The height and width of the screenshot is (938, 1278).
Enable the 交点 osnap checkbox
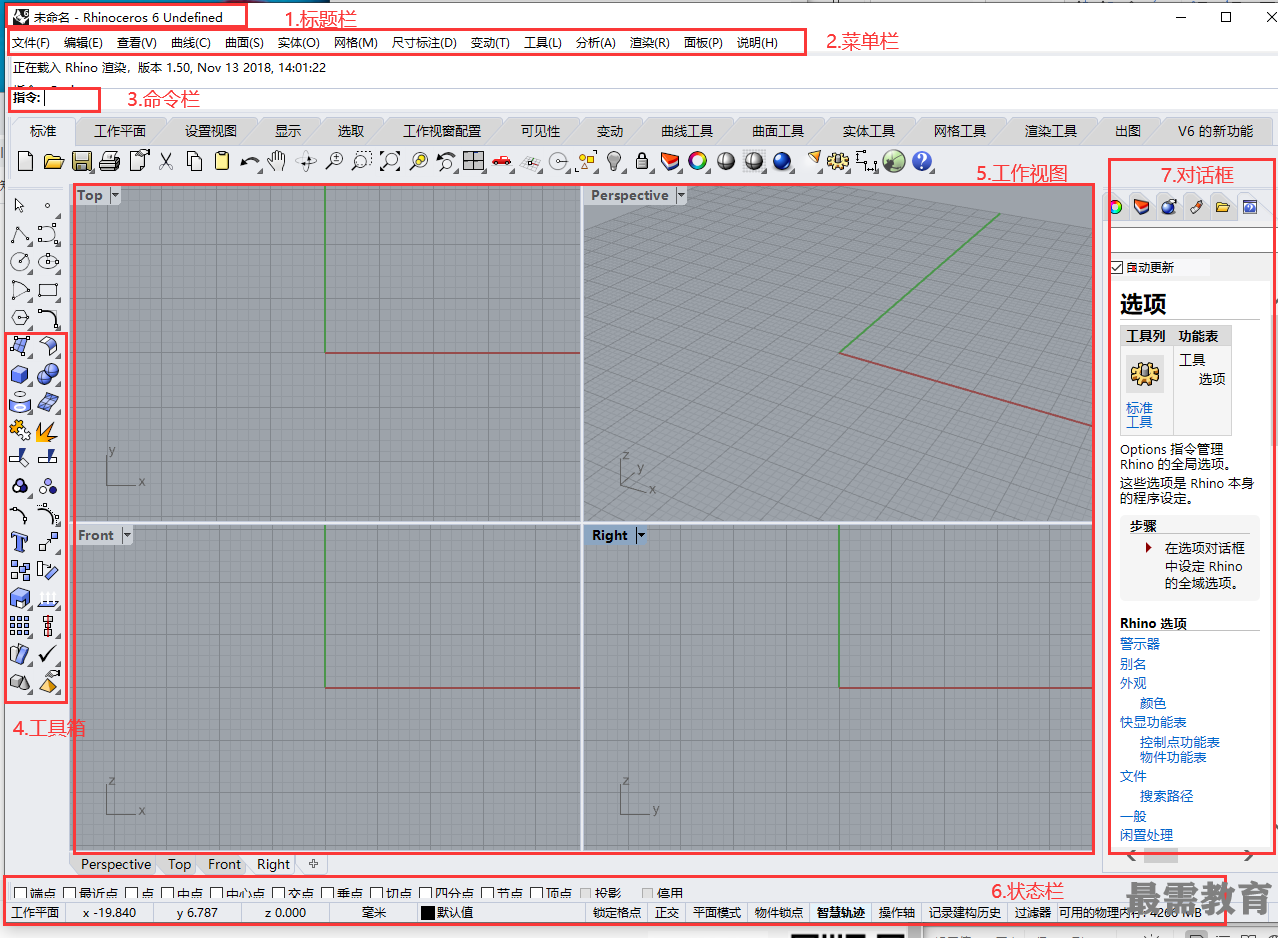pyautogui.click(x=278, y=893)
